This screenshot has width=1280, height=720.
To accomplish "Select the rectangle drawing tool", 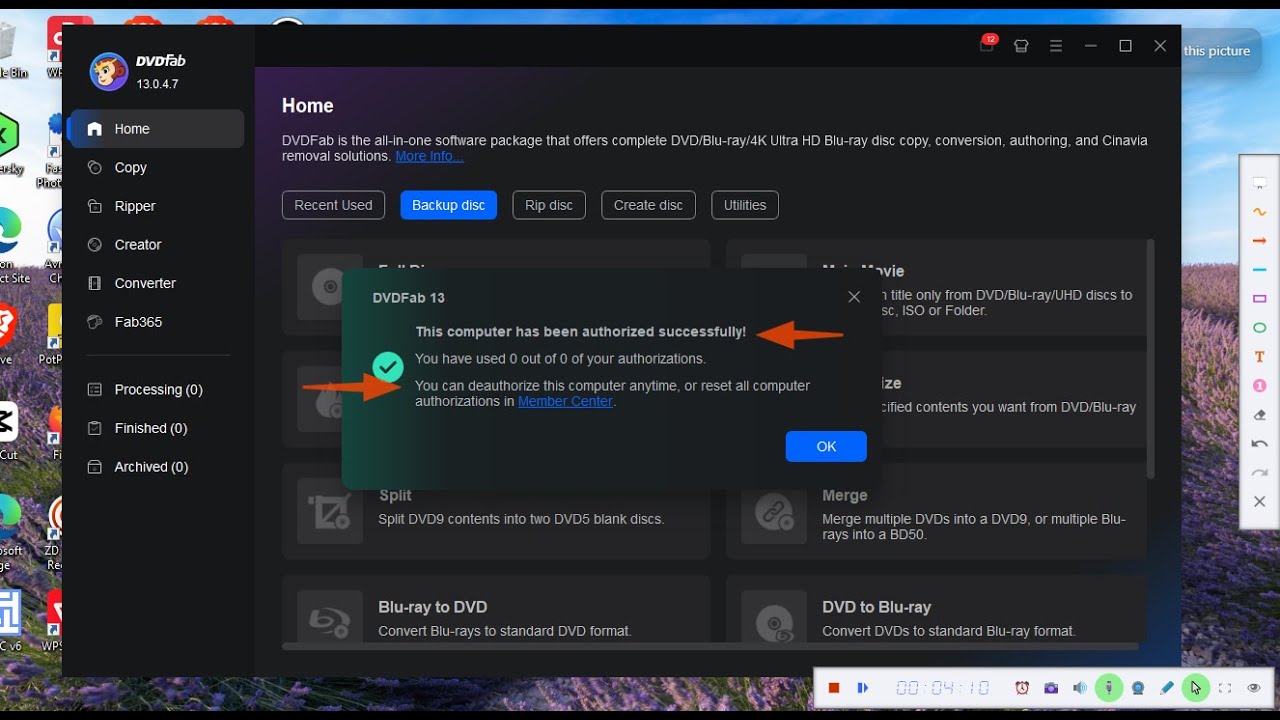I will point(1260,299).
